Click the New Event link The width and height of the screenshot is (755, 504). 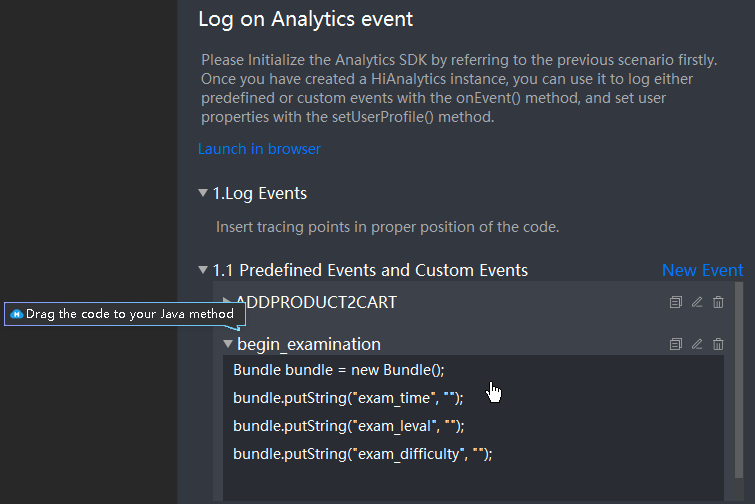[x=703, y=270]
